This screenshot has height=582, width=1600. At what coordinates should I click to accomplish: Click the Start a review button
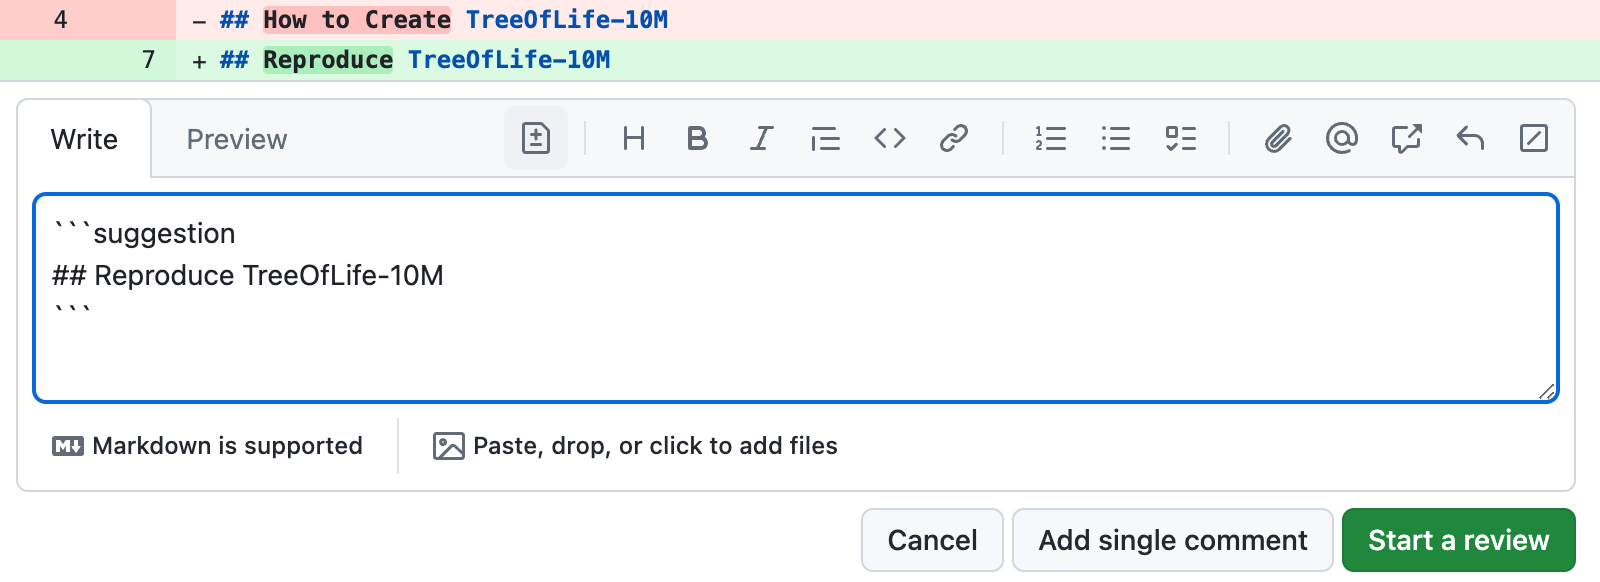tap(1458, 540)
